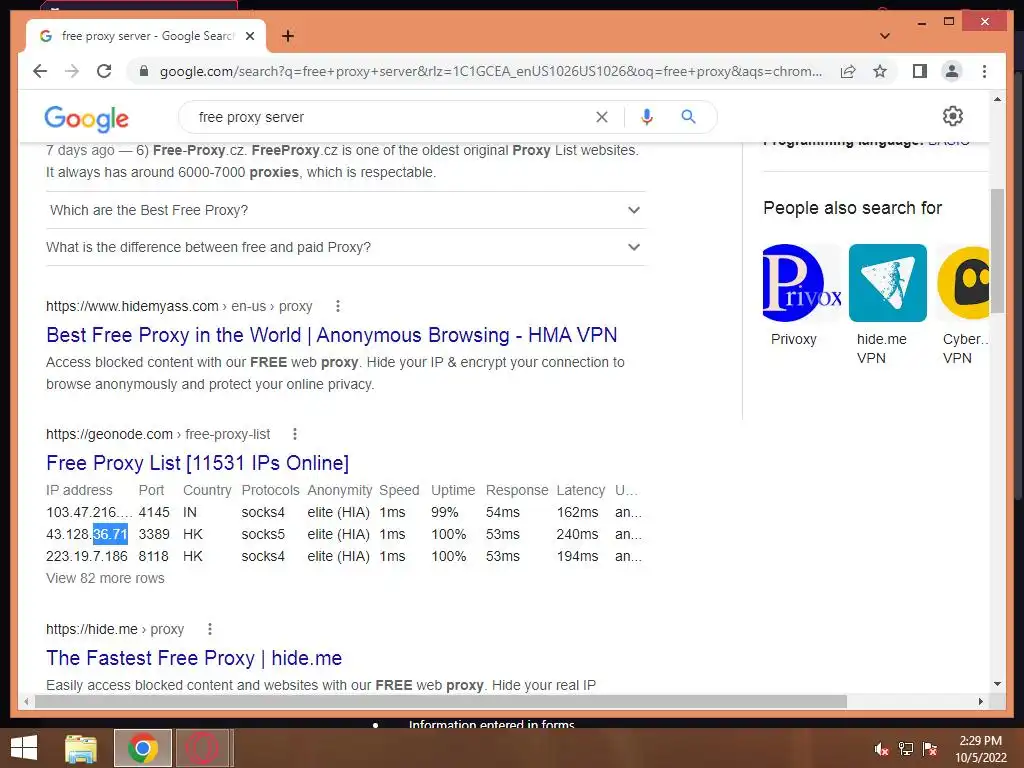Click the scroll down arrow
This screenshot has height=768, width=1024.
pyautogui.click(x=997, y=684)
